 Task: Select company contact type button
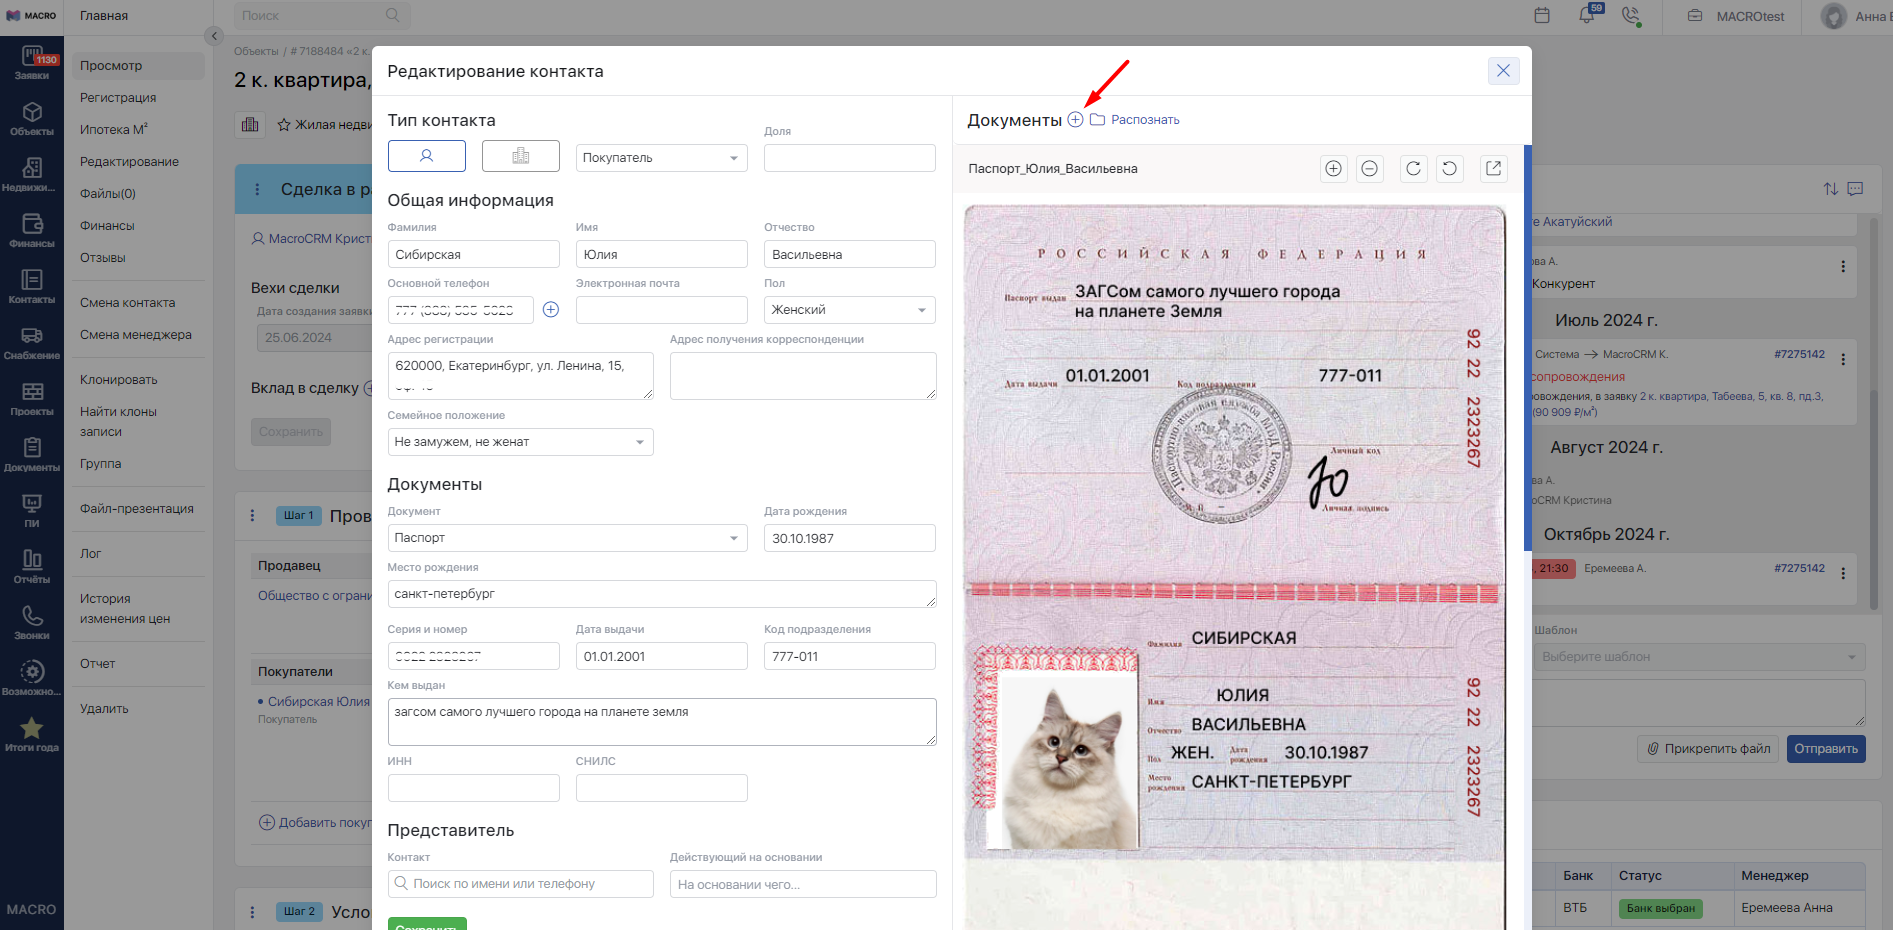[520, 156]
